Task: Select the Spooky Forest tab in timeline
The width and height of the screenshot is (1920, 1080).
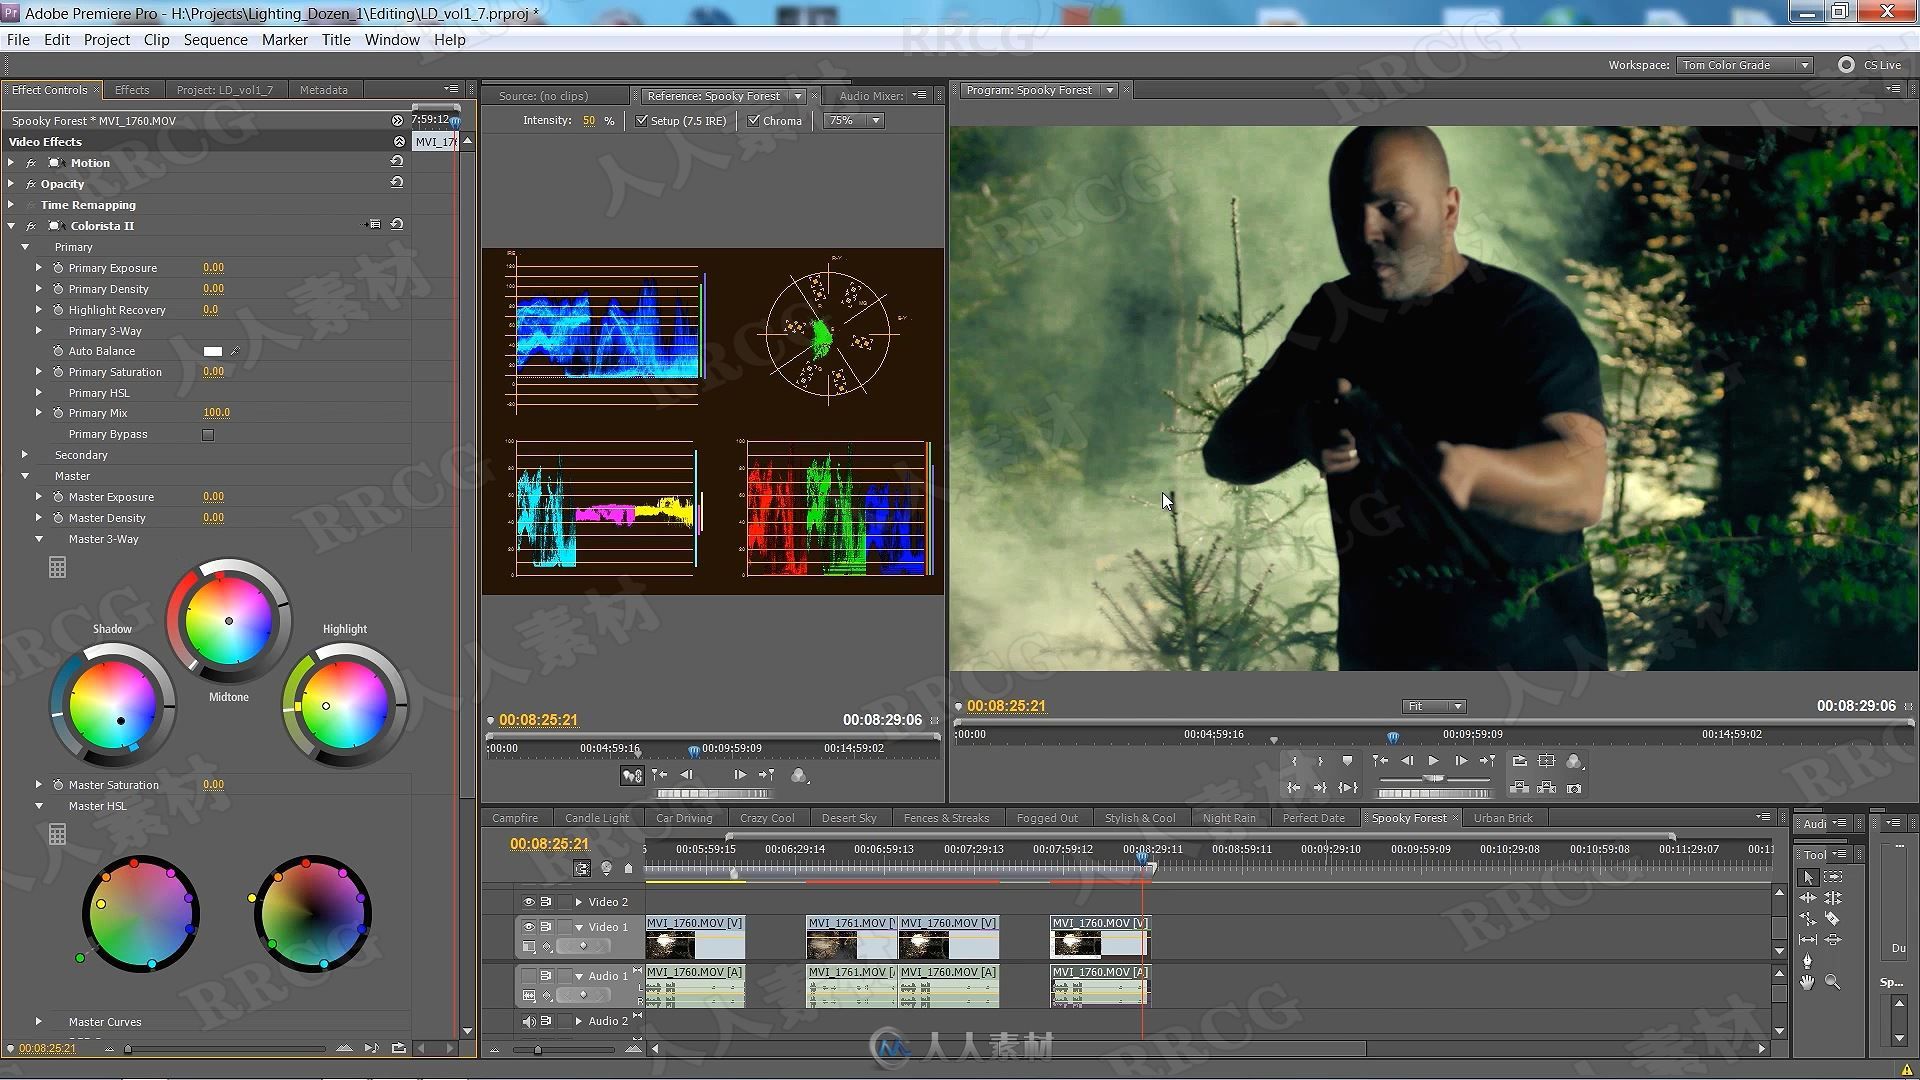Action: tap(1408, 818)
